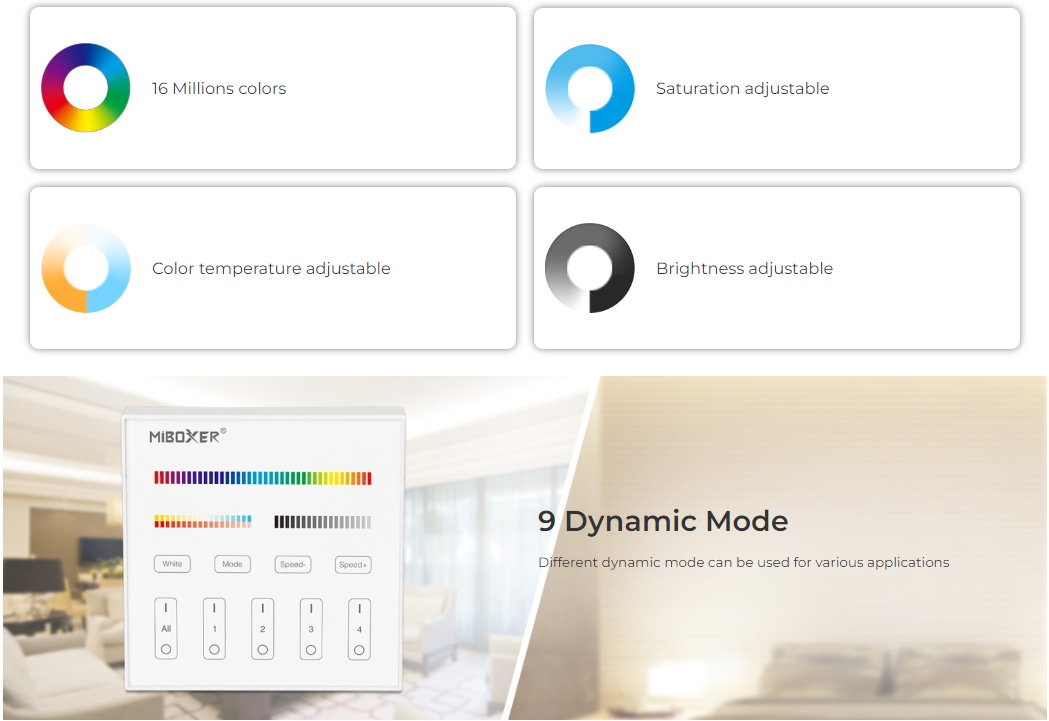Toggle the zone 4 switch

(x=359, y=628)
